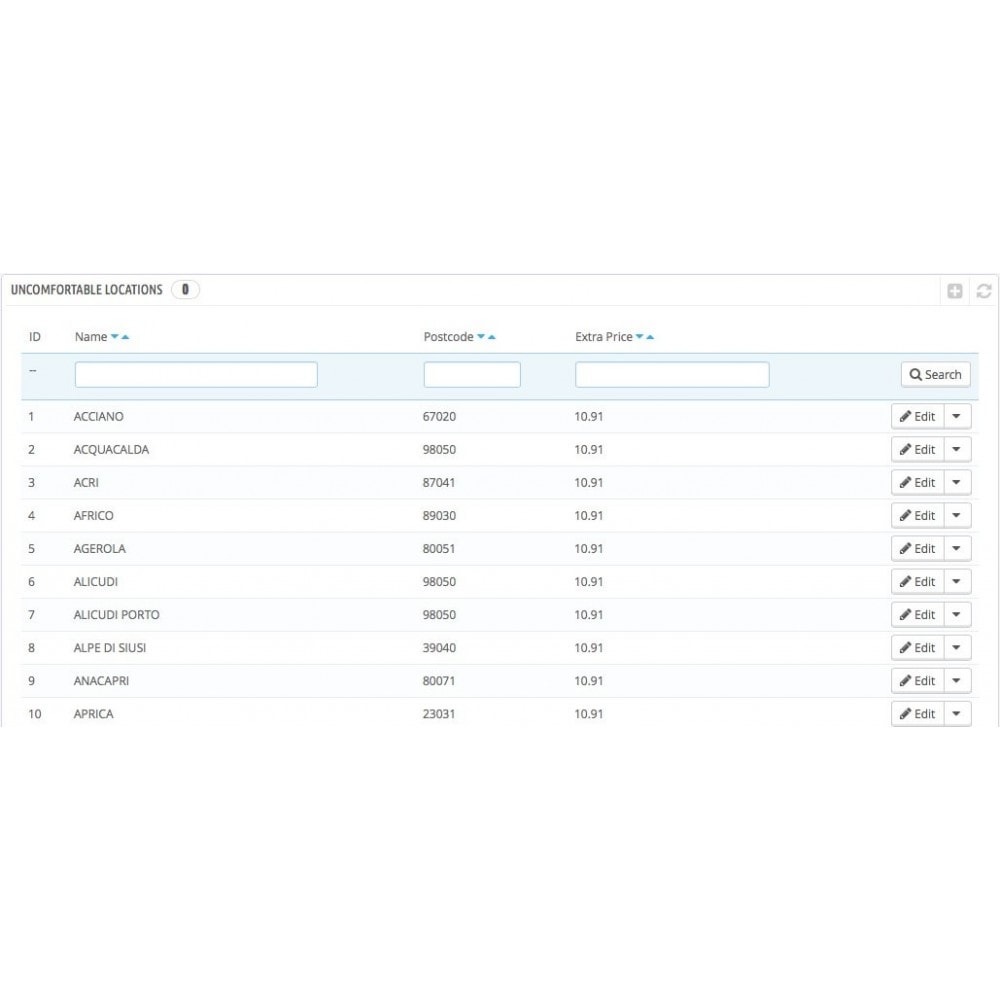Click the ID column header
The width and height of the screenshot is (1000, 1000).
[34, 337]
